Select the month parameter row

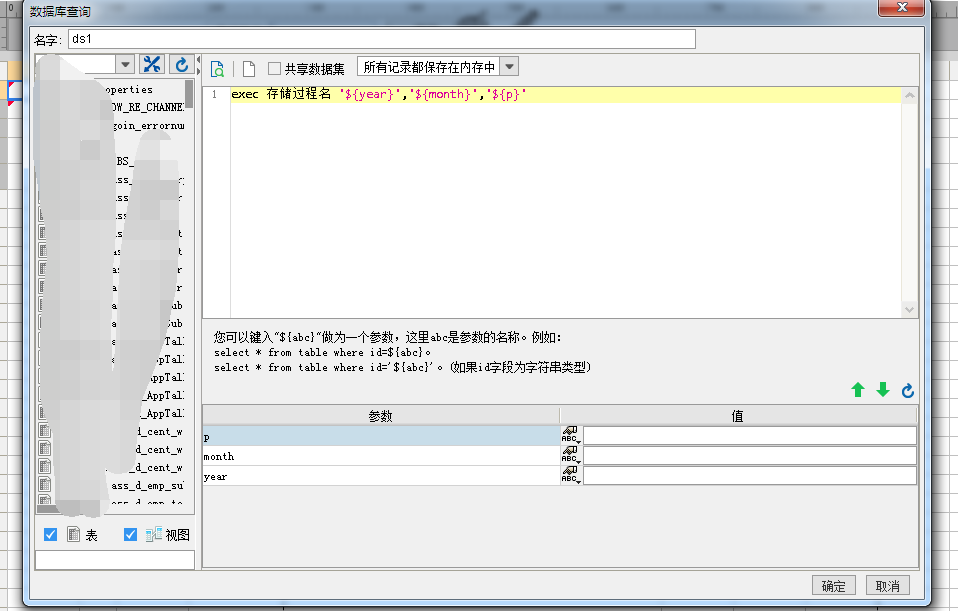tap(381, 456)
